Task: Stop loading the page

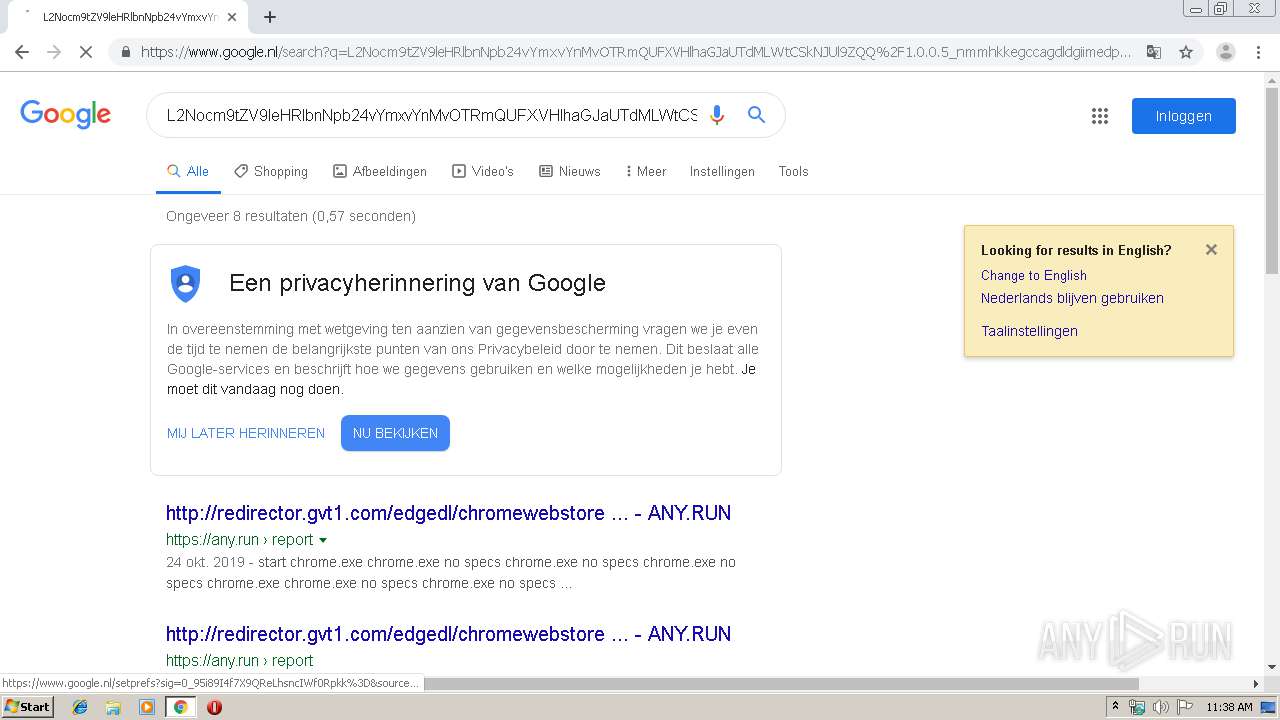Action: [x=86, y=52]
